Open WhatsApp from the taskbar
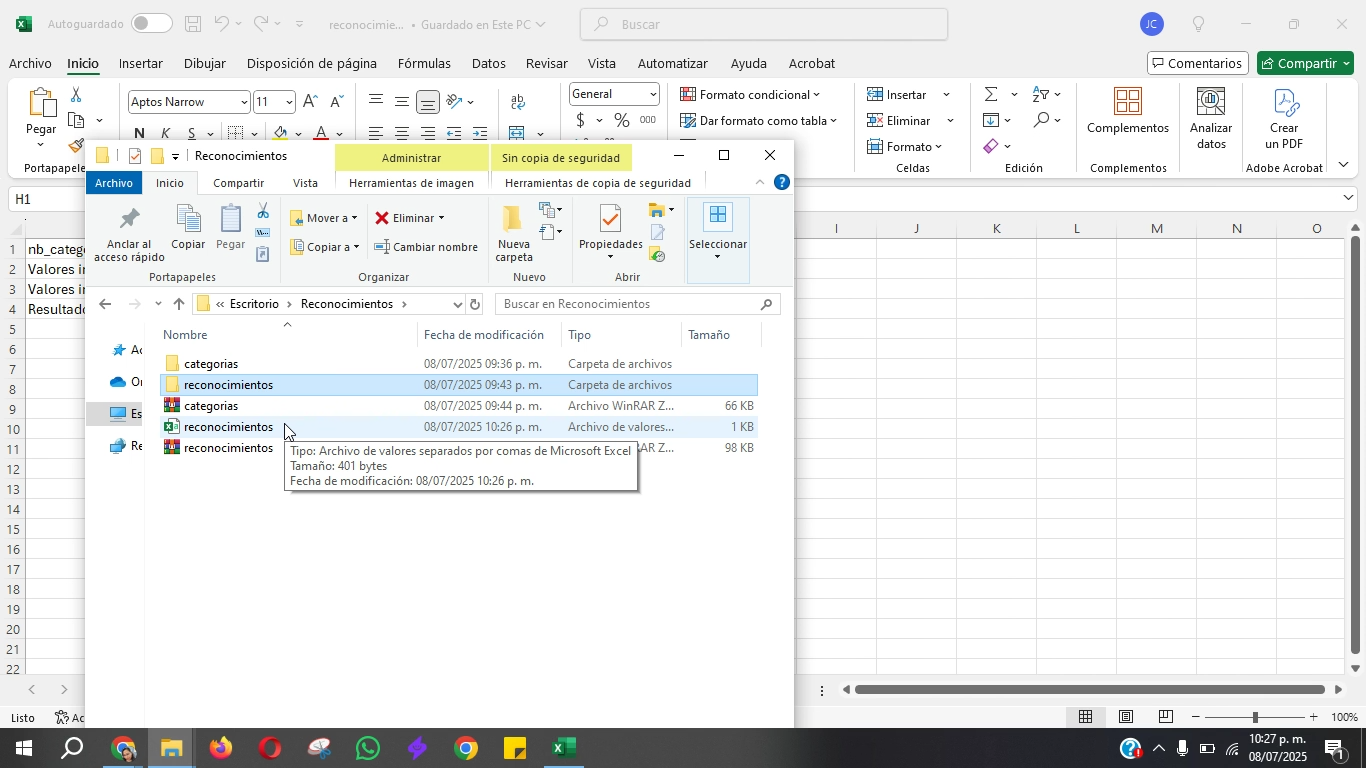1366x768 pixels. [367, 748]
